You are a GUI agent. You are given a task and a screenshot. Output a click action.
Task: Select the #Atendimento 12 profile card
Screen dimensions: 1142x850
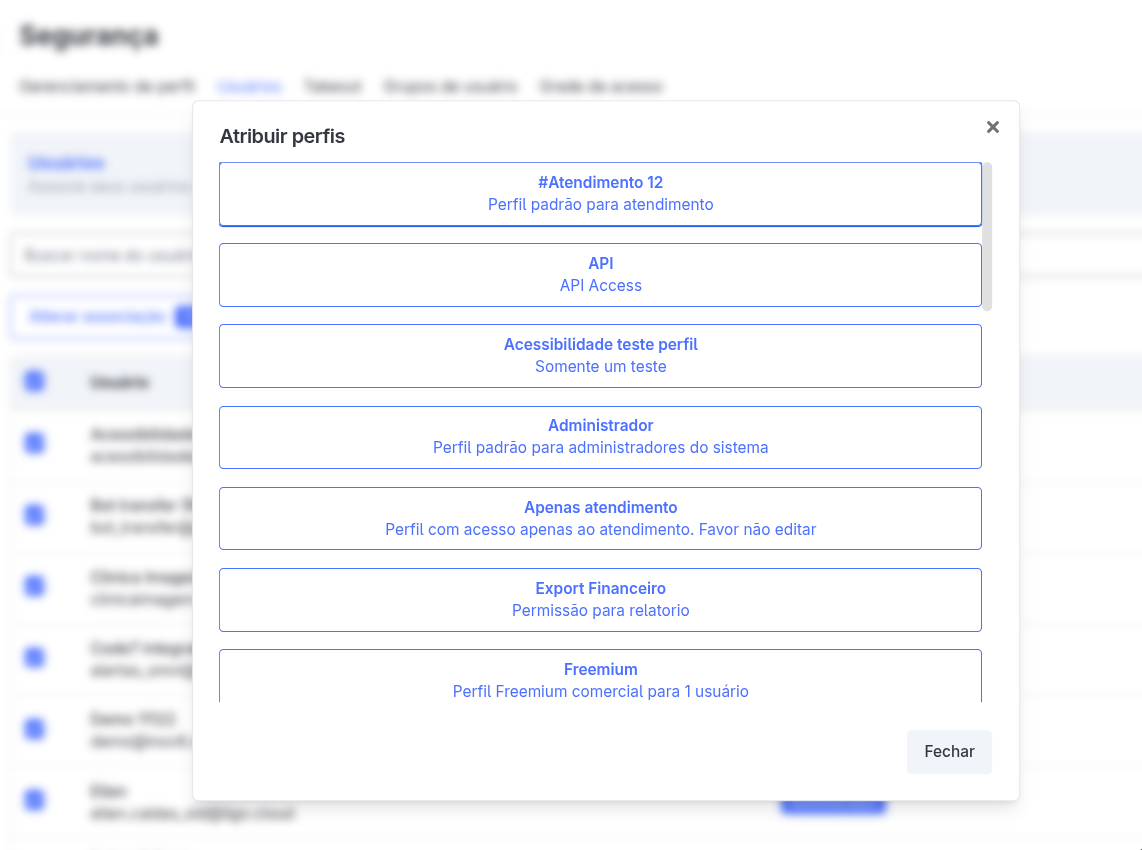600,193
